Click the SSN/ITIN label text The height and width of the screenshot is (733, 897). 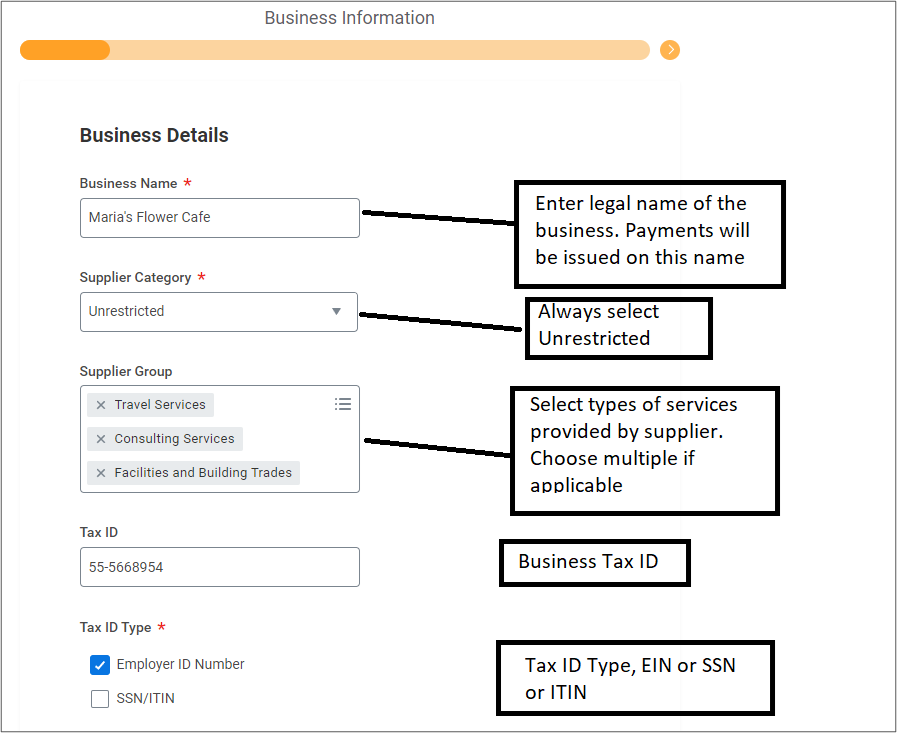146,698
